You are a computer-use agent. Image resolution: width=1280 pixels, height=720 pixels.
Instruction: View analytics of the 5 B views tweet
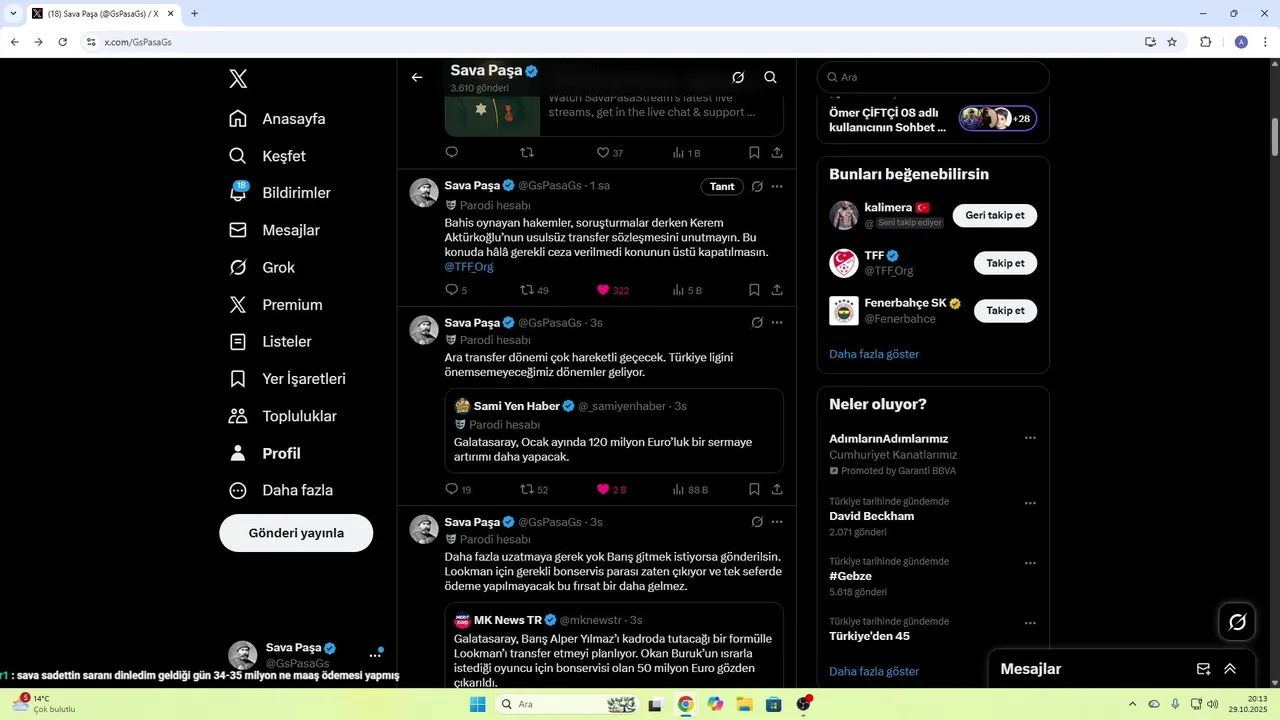pyautogui.click(x=687, y=290)
